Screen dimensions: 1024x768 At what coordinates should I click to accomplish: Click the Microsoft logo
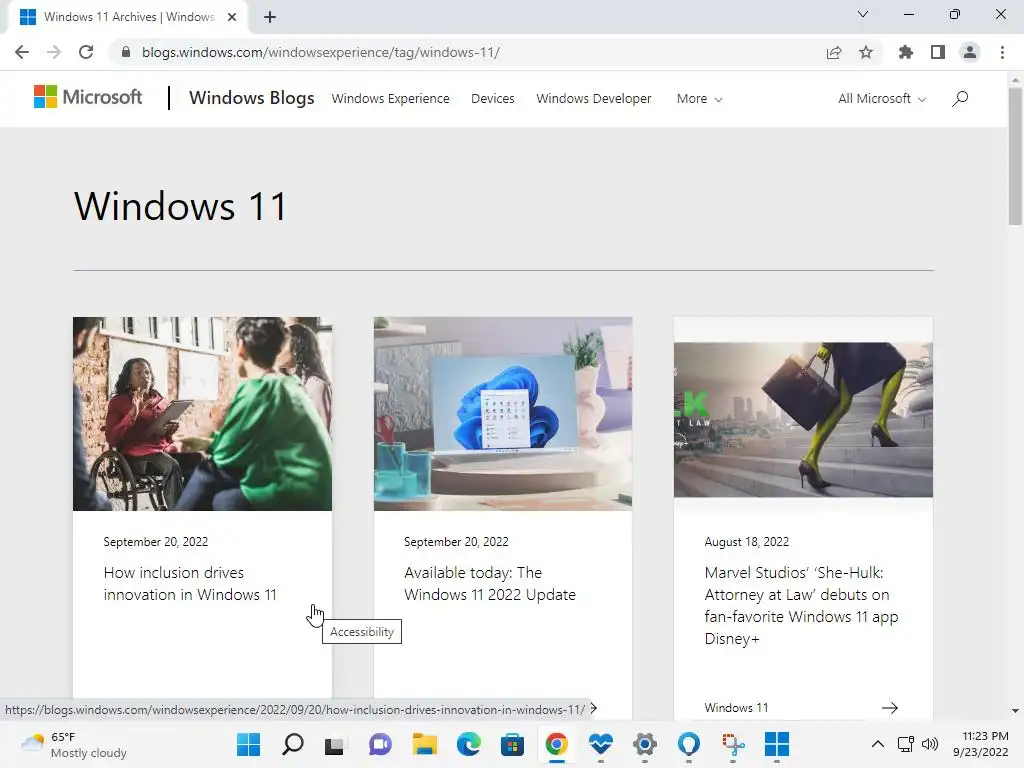coord(88,97)
